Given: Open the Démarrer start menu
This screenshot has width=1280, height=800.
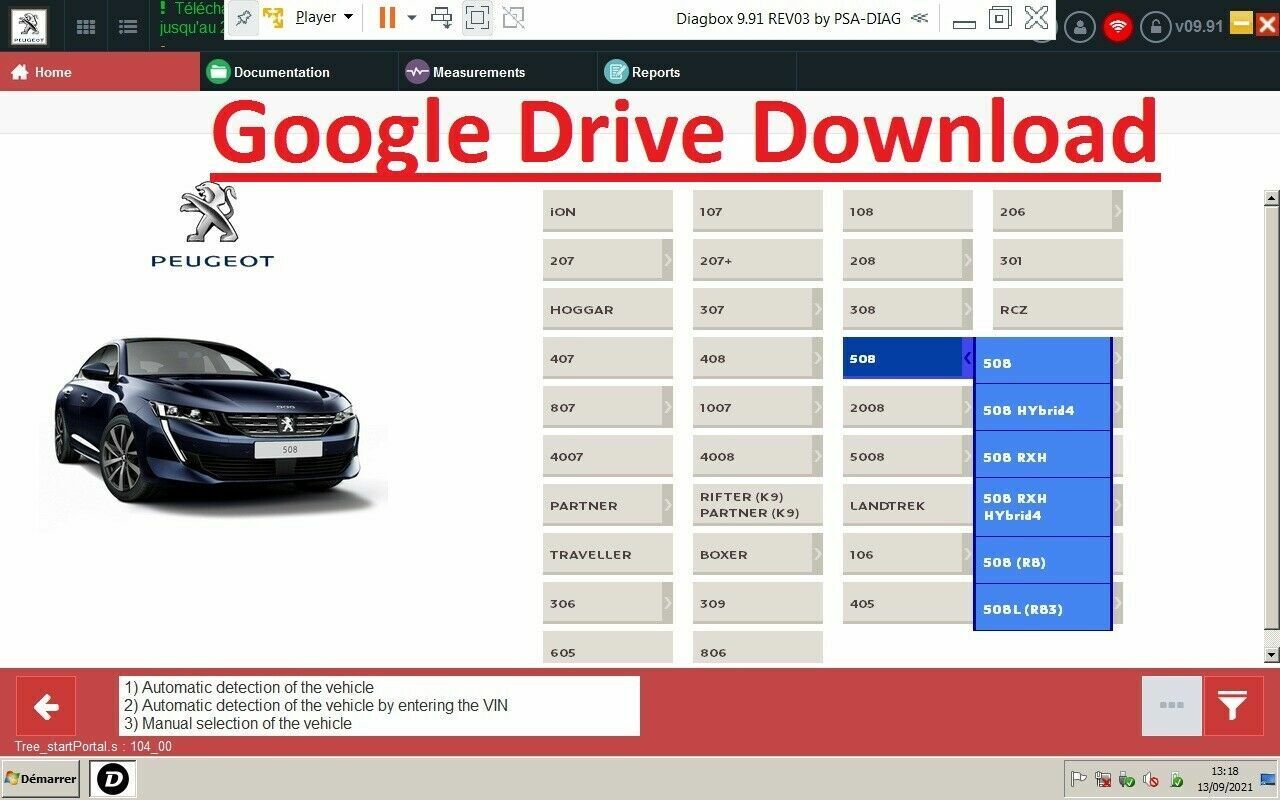Looking at the screenshot, I should point(40,779).
